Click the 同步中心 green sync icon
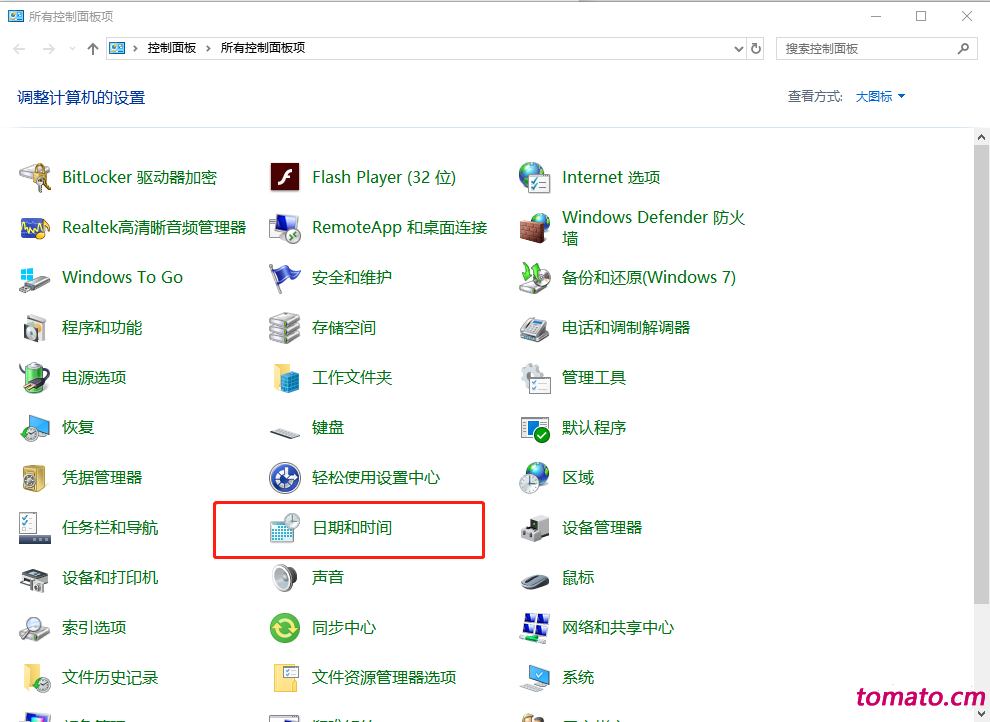 coord(285,628)
